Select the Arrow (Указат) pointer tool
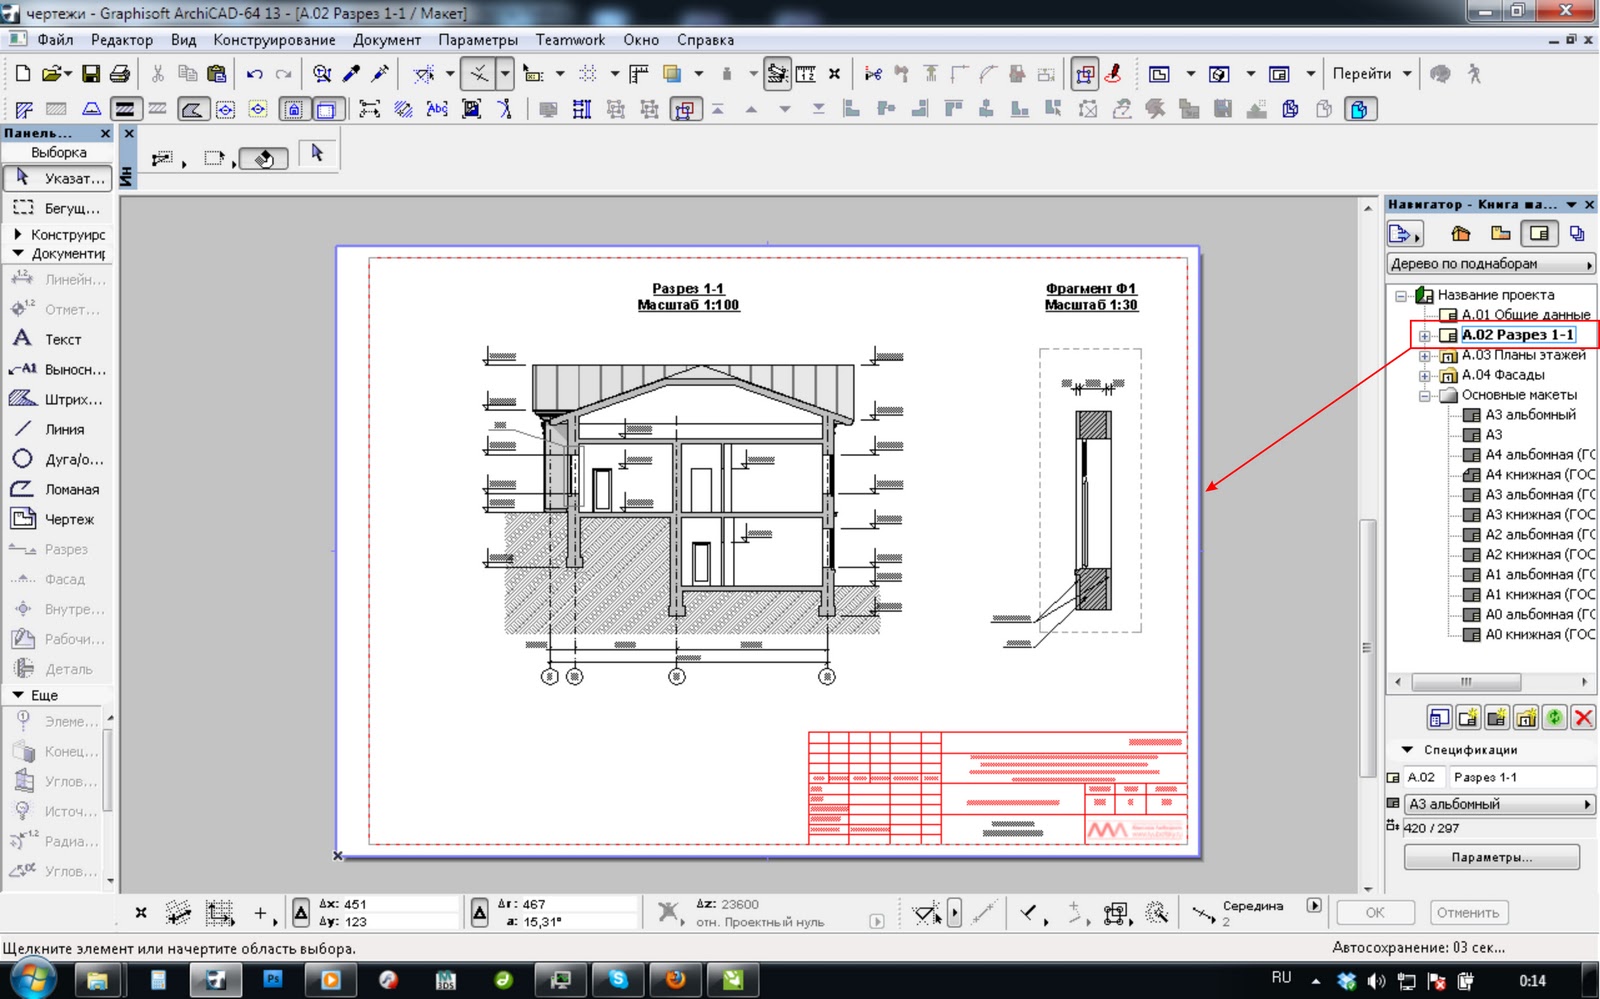 pos(58,178)
